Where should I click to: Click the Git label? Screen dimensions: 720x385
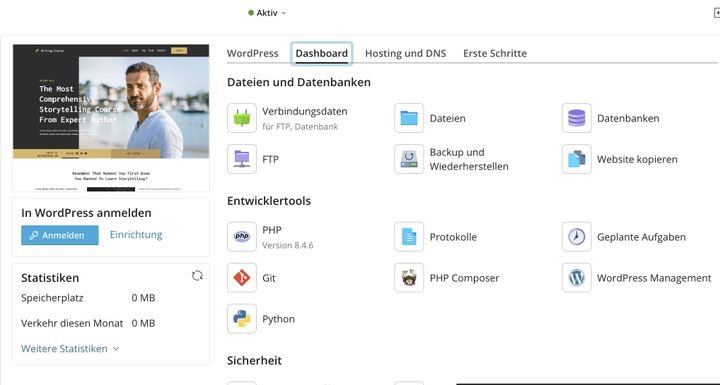(269, 278)
